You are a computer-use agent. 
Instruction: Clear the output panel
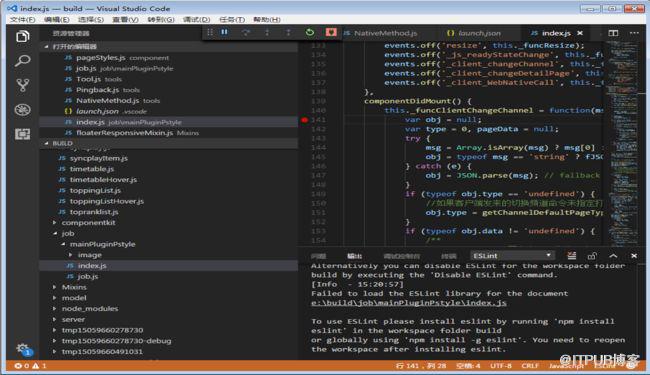point(571,256)
